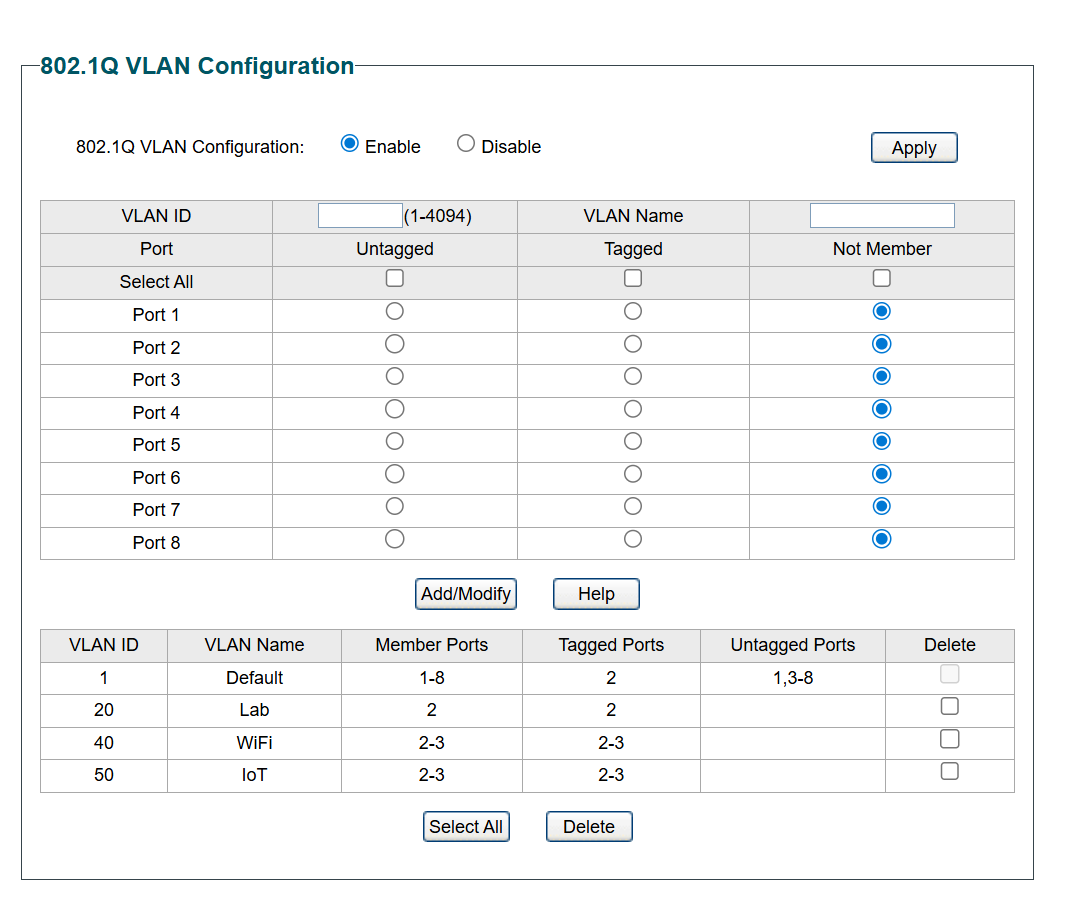Set Port 5 to Untagged

click(395, 441)
